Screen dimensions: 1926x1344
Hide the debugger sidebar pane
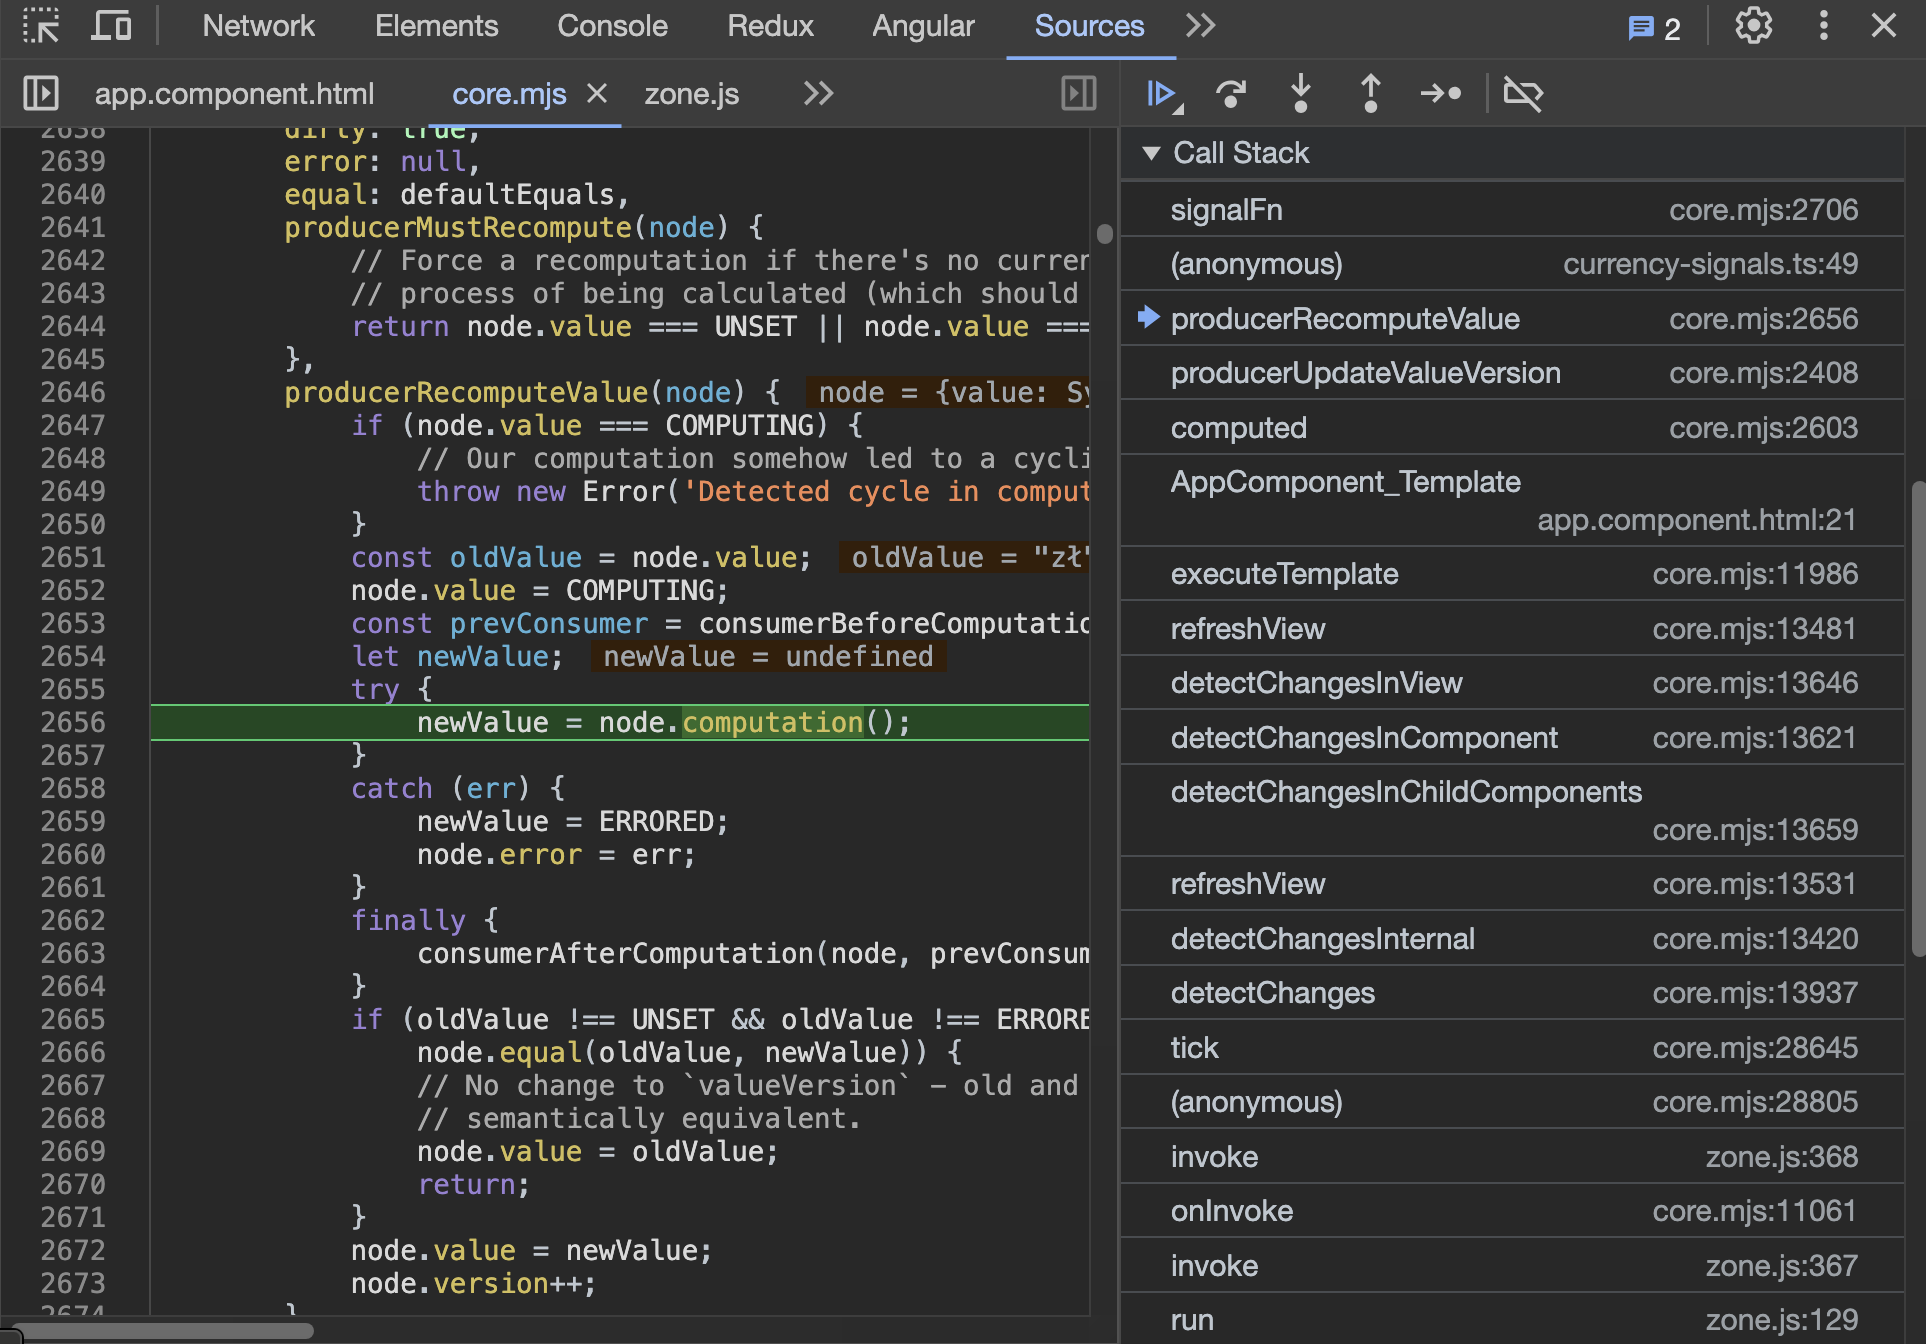(x=1078, y=94)
